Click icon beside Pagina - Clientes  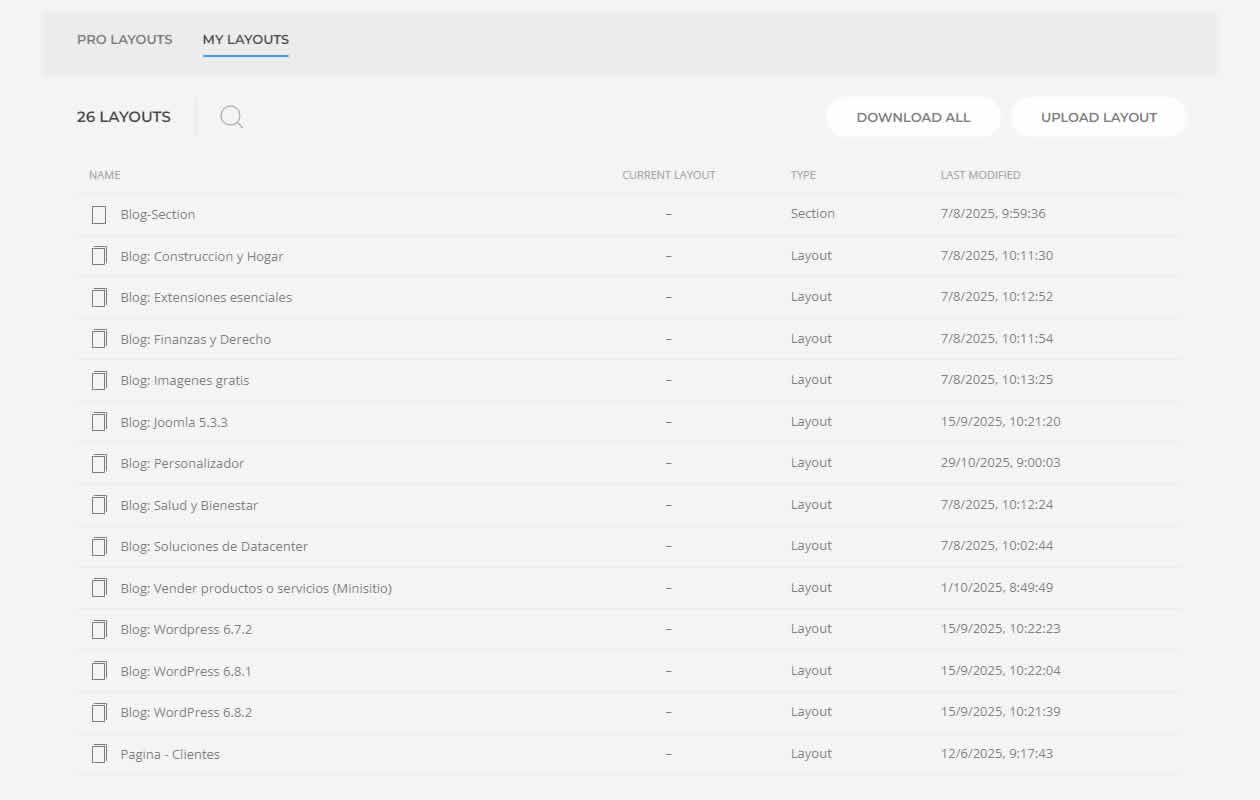(99, 754)
